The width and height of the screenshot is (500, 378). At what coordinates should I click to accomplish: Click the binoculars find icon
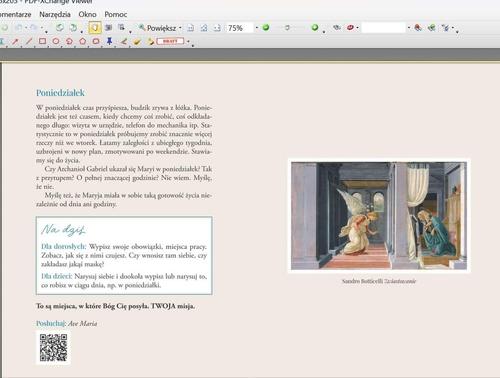337,28
